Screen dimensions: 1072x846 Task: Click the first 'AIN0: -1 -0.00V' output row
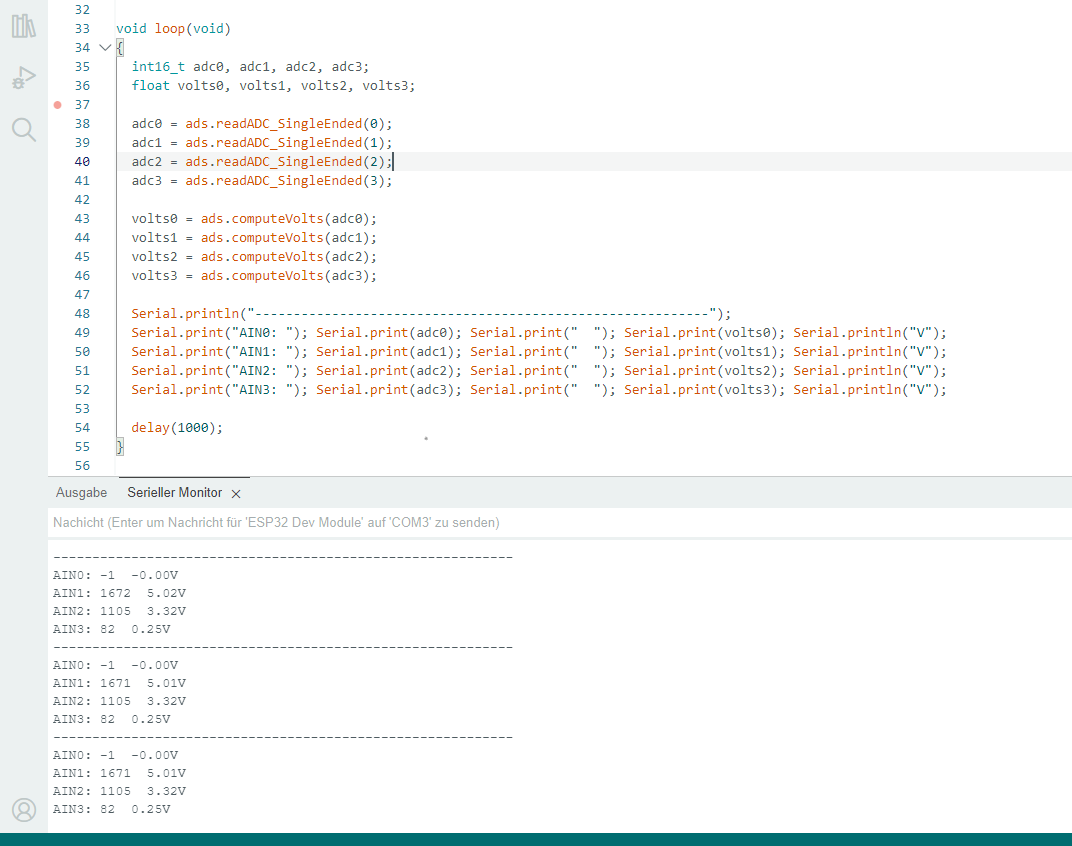click(116, 575)
